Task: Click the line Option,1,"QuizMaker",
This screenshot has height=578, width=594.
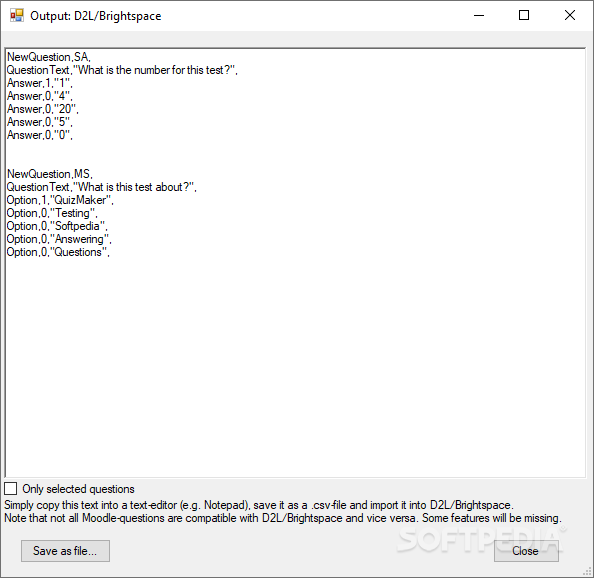Action: click(60, 200)
